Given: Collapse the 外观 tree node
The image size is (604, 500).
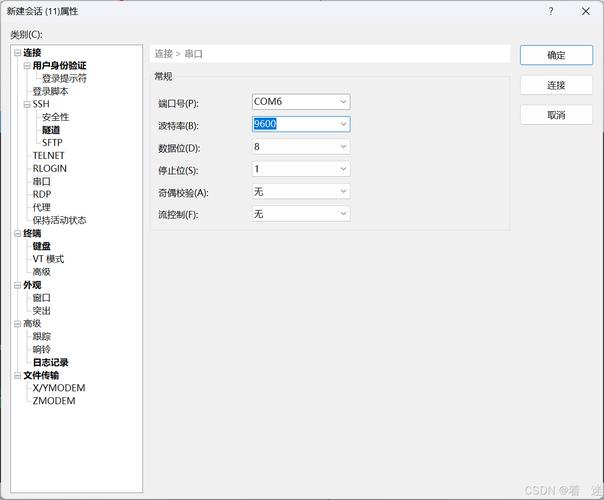Looking at the screenshot, I should (x=17, y=285).
